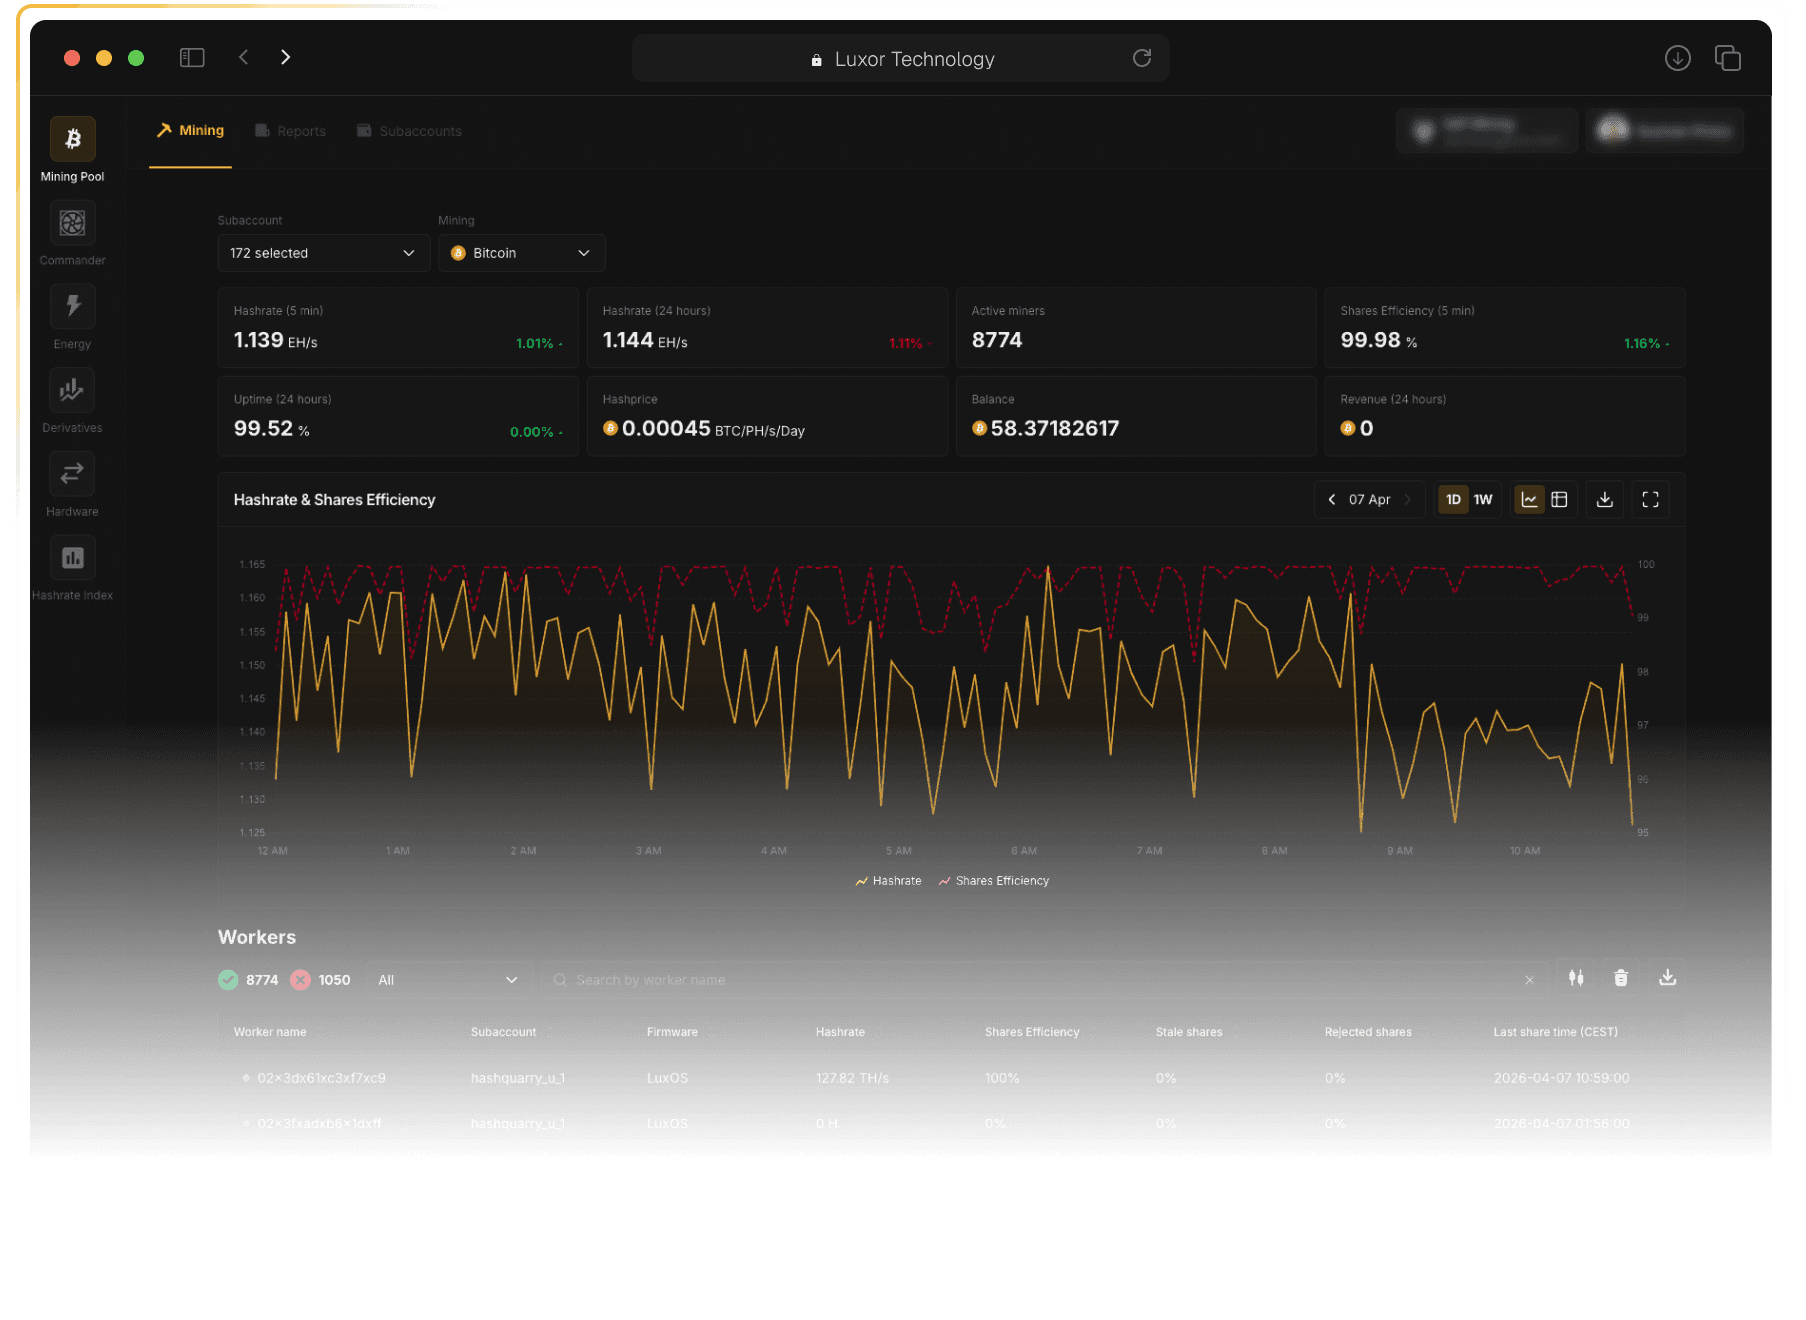Open the Energy section

click(71, 307)
